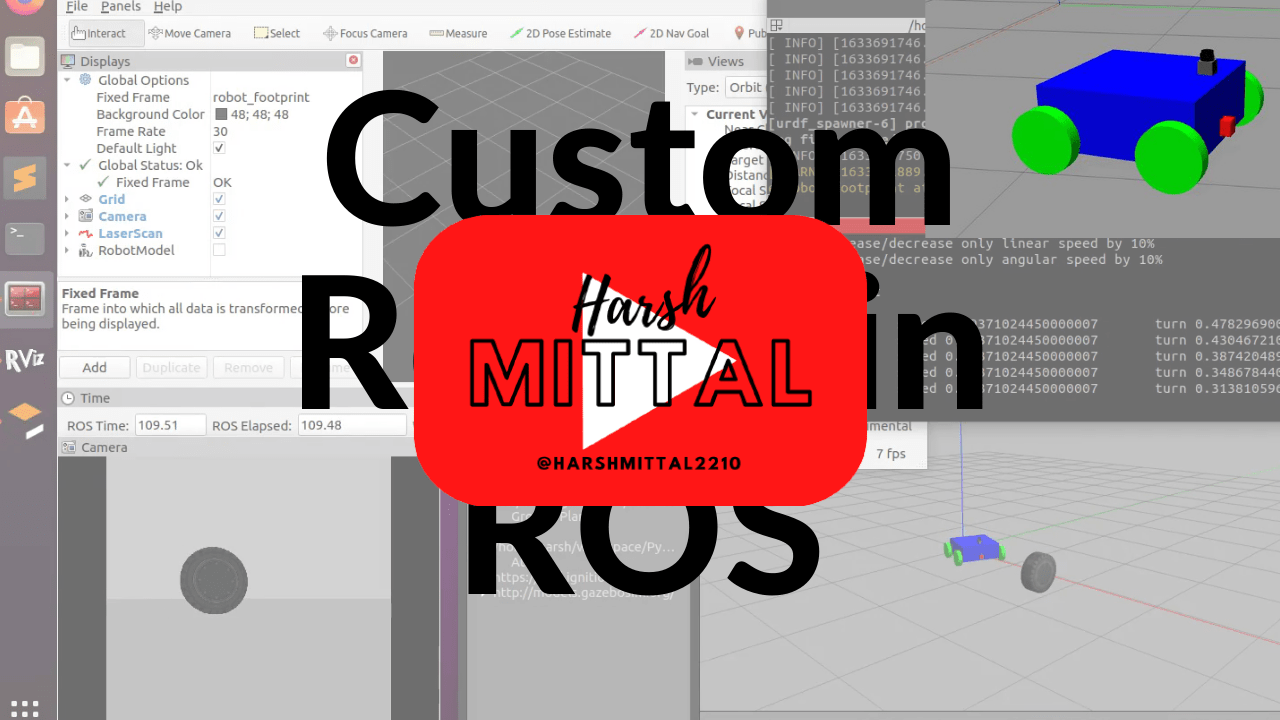Click the small blue robot in Gazebo
Image resolution: width=1280 pixels, height=720 pixels.
(972, 549)
